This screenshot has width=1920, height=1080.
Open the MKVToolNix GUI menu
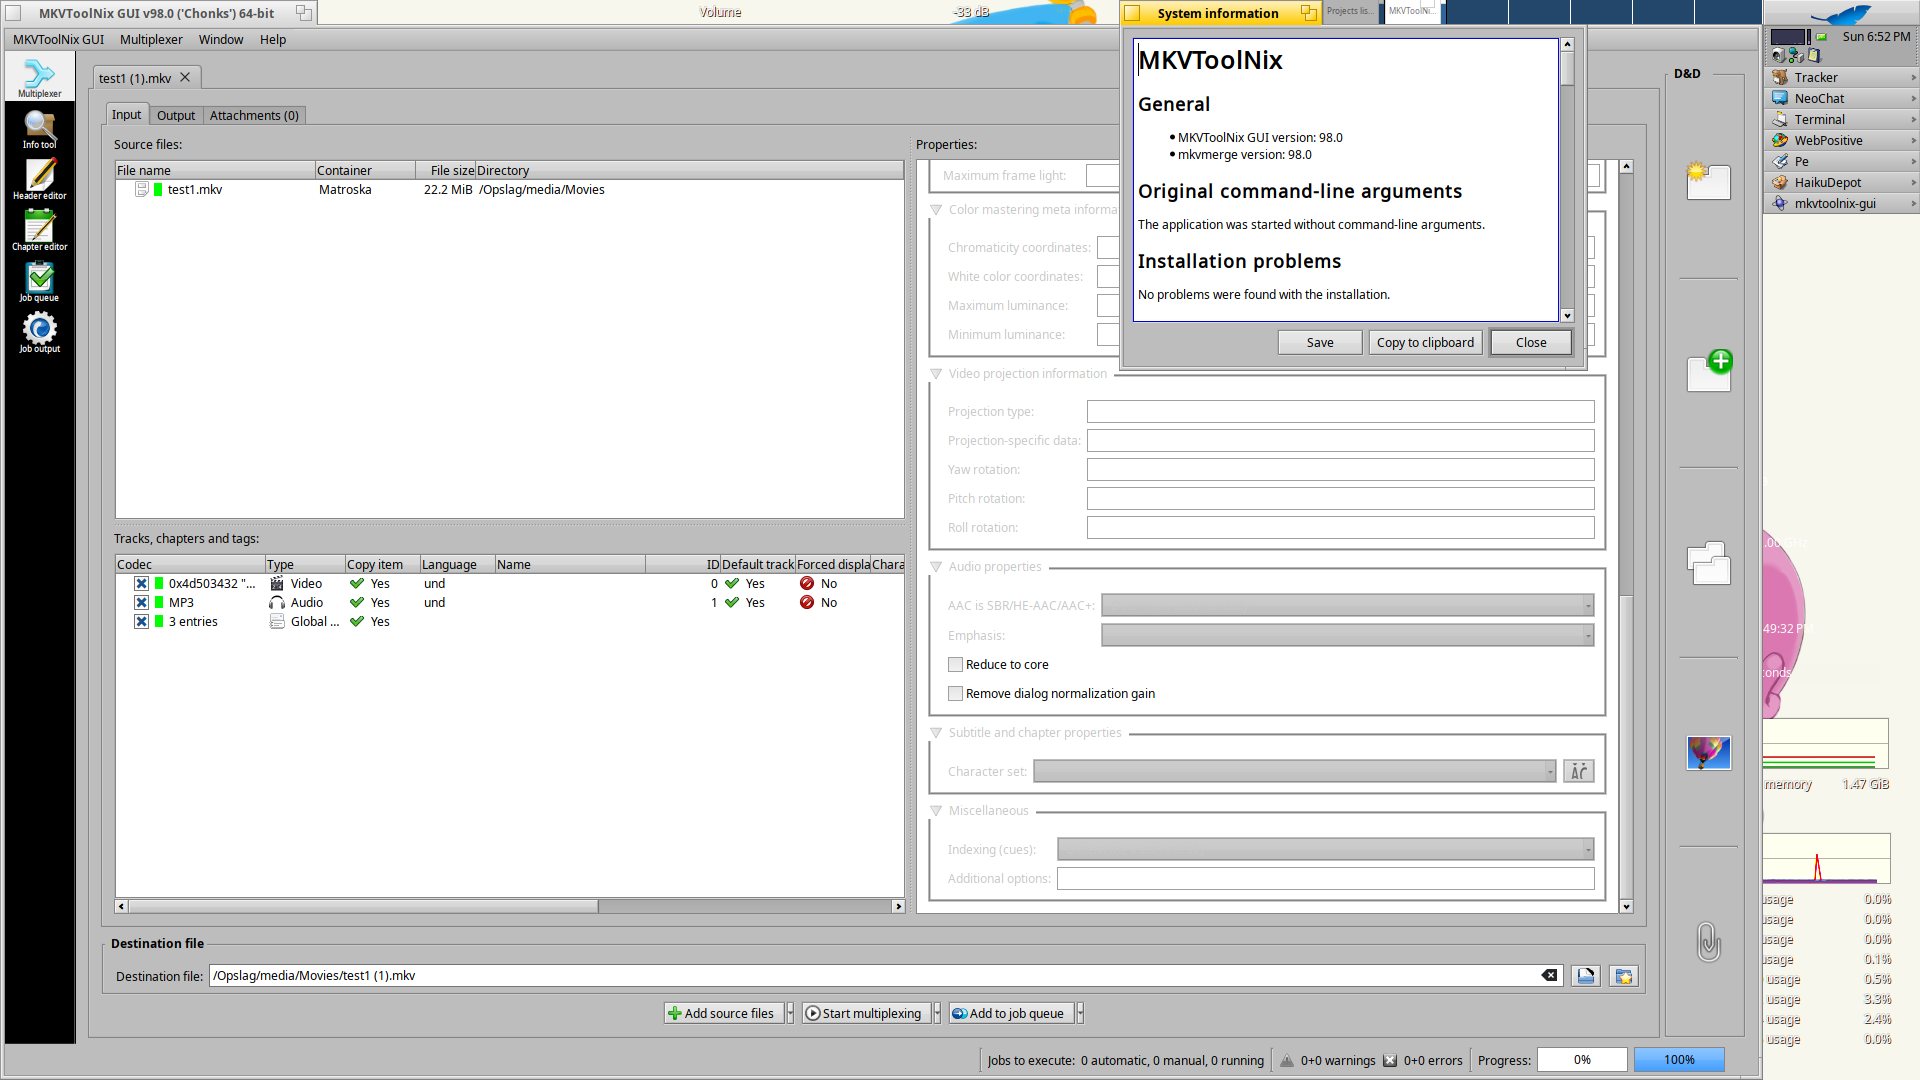click(58, 39)
